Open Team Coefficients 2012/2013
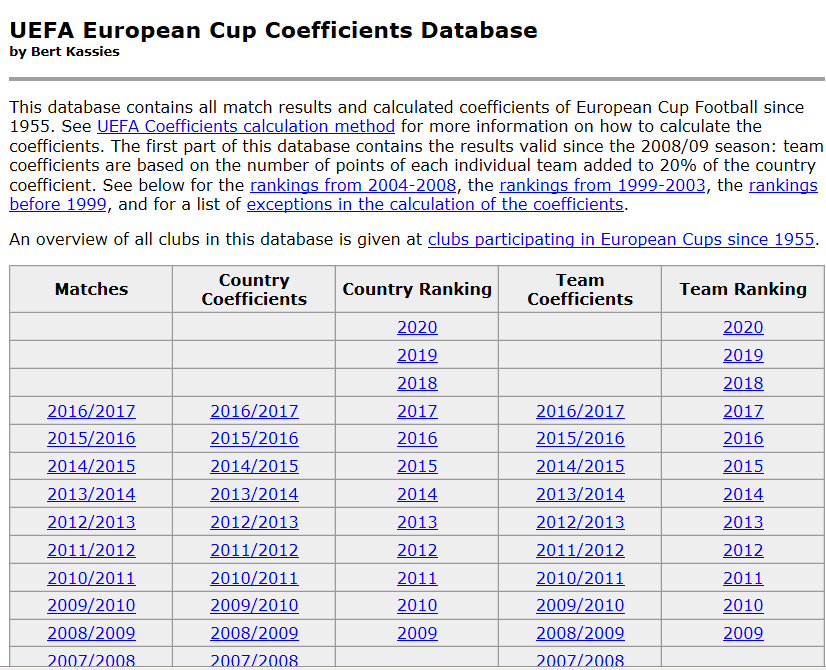Screen dimensions: 826x670 pyautogui.click(x=581, y=522)
